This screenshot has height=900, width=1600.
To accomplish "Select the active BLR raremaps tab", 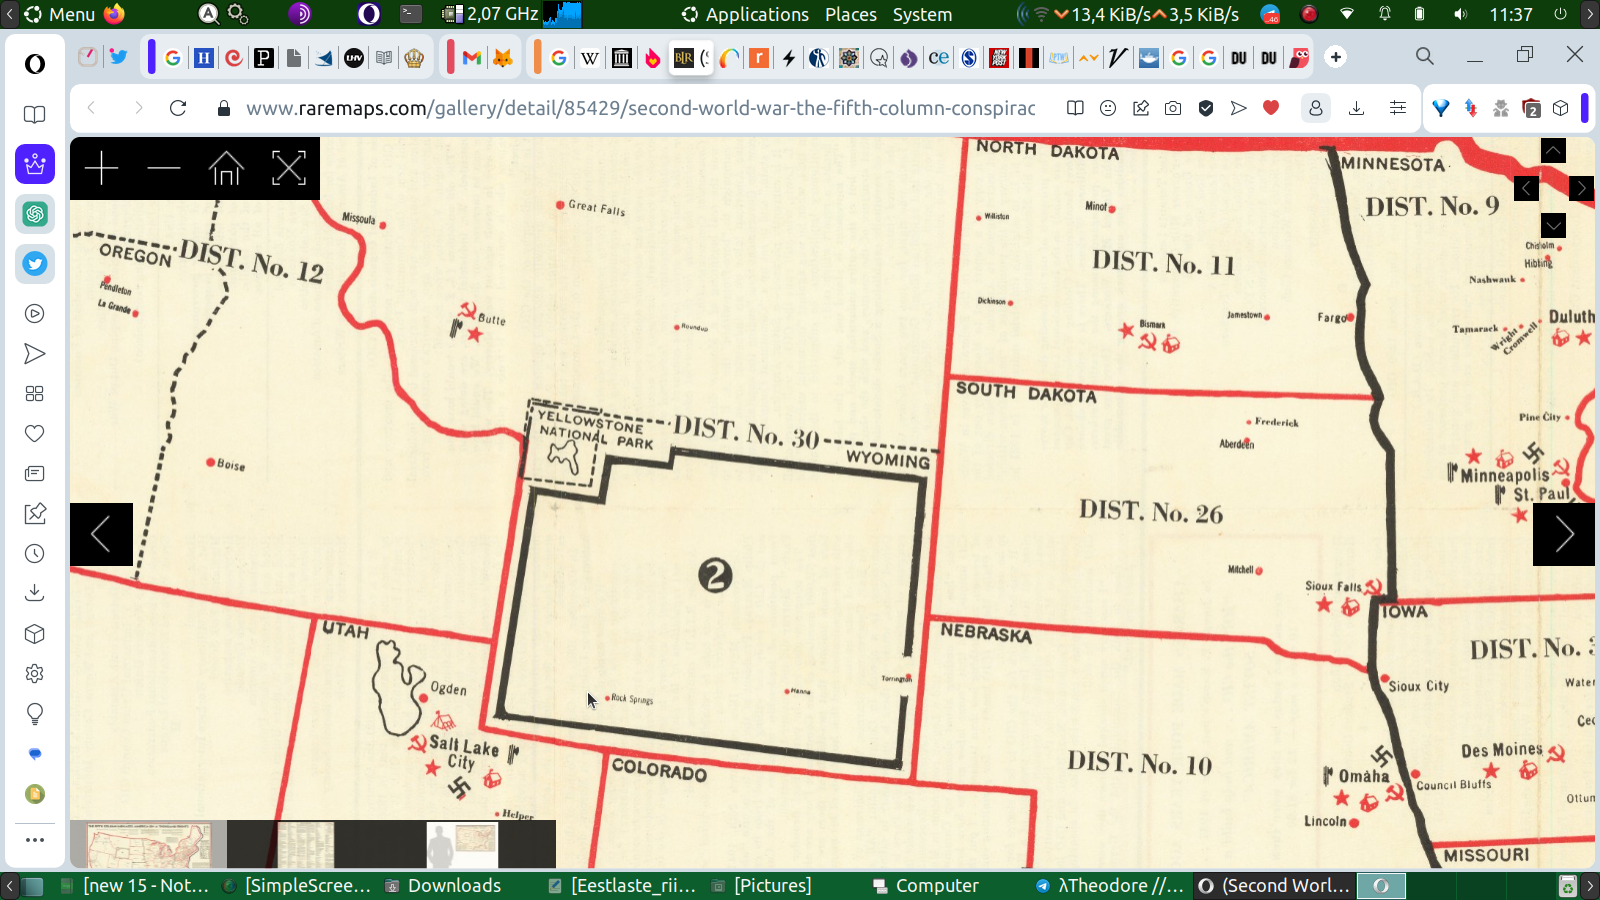I will click(x=691, y=58).
